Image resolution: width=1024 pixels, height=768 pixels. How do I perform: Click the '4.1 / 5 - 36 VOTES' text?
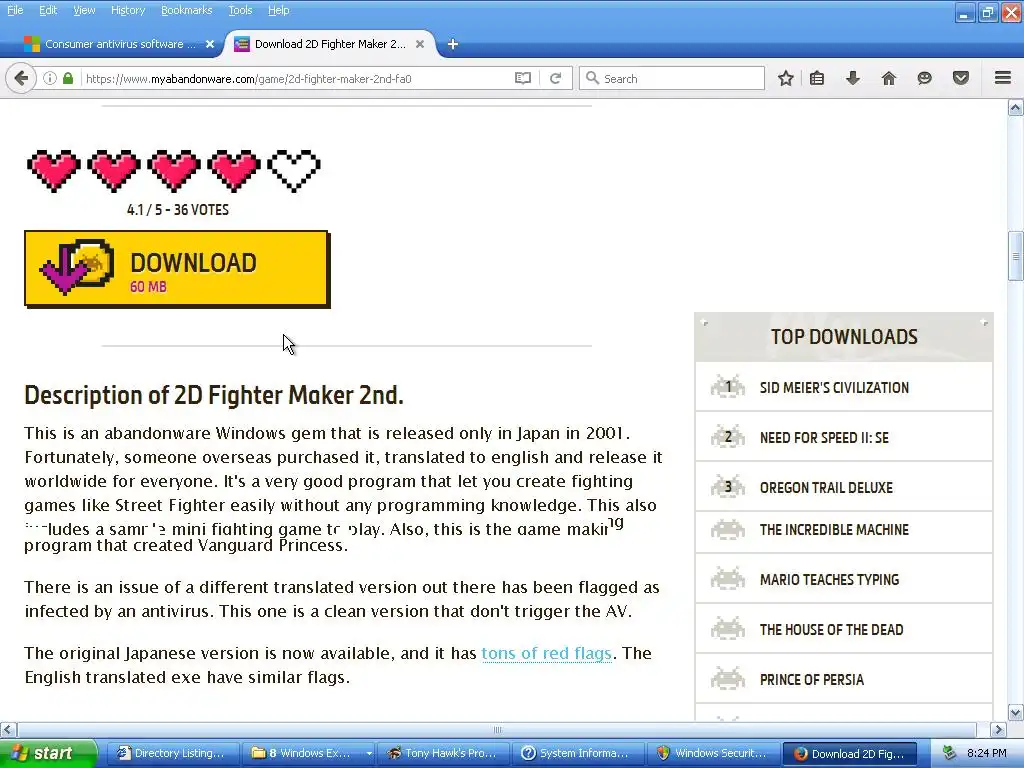pyautogui.click(x=178, y=210)
